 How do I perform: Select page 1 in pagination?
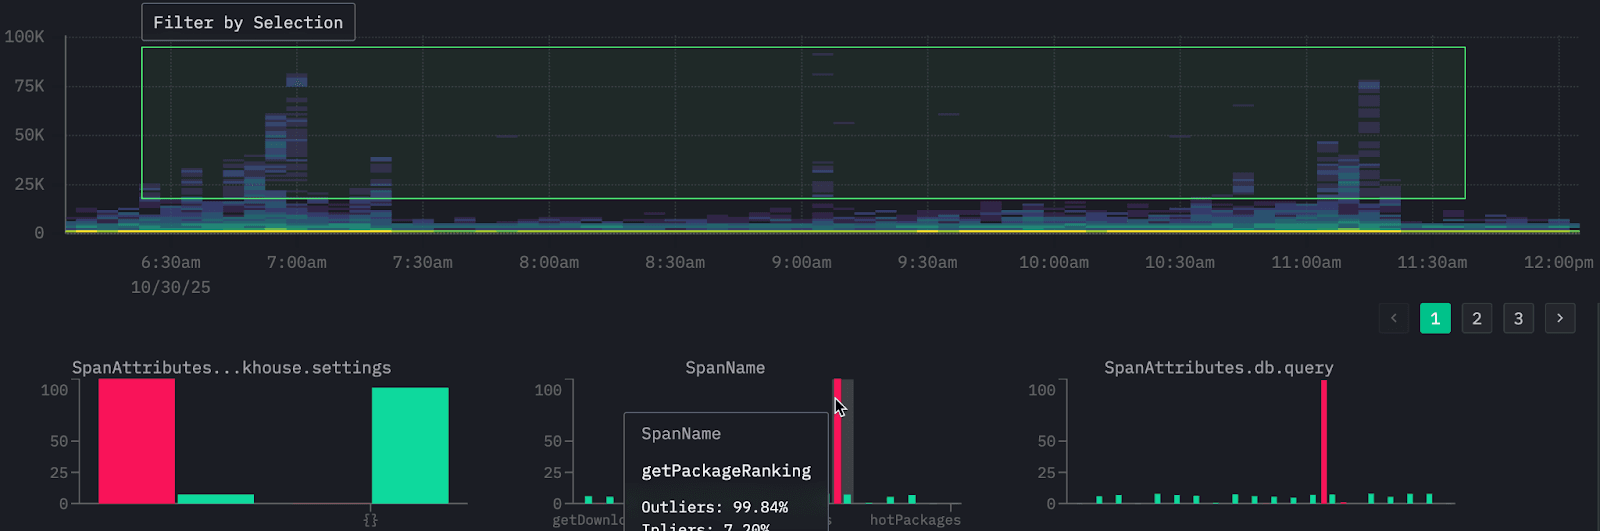[x=1435, y=318]
